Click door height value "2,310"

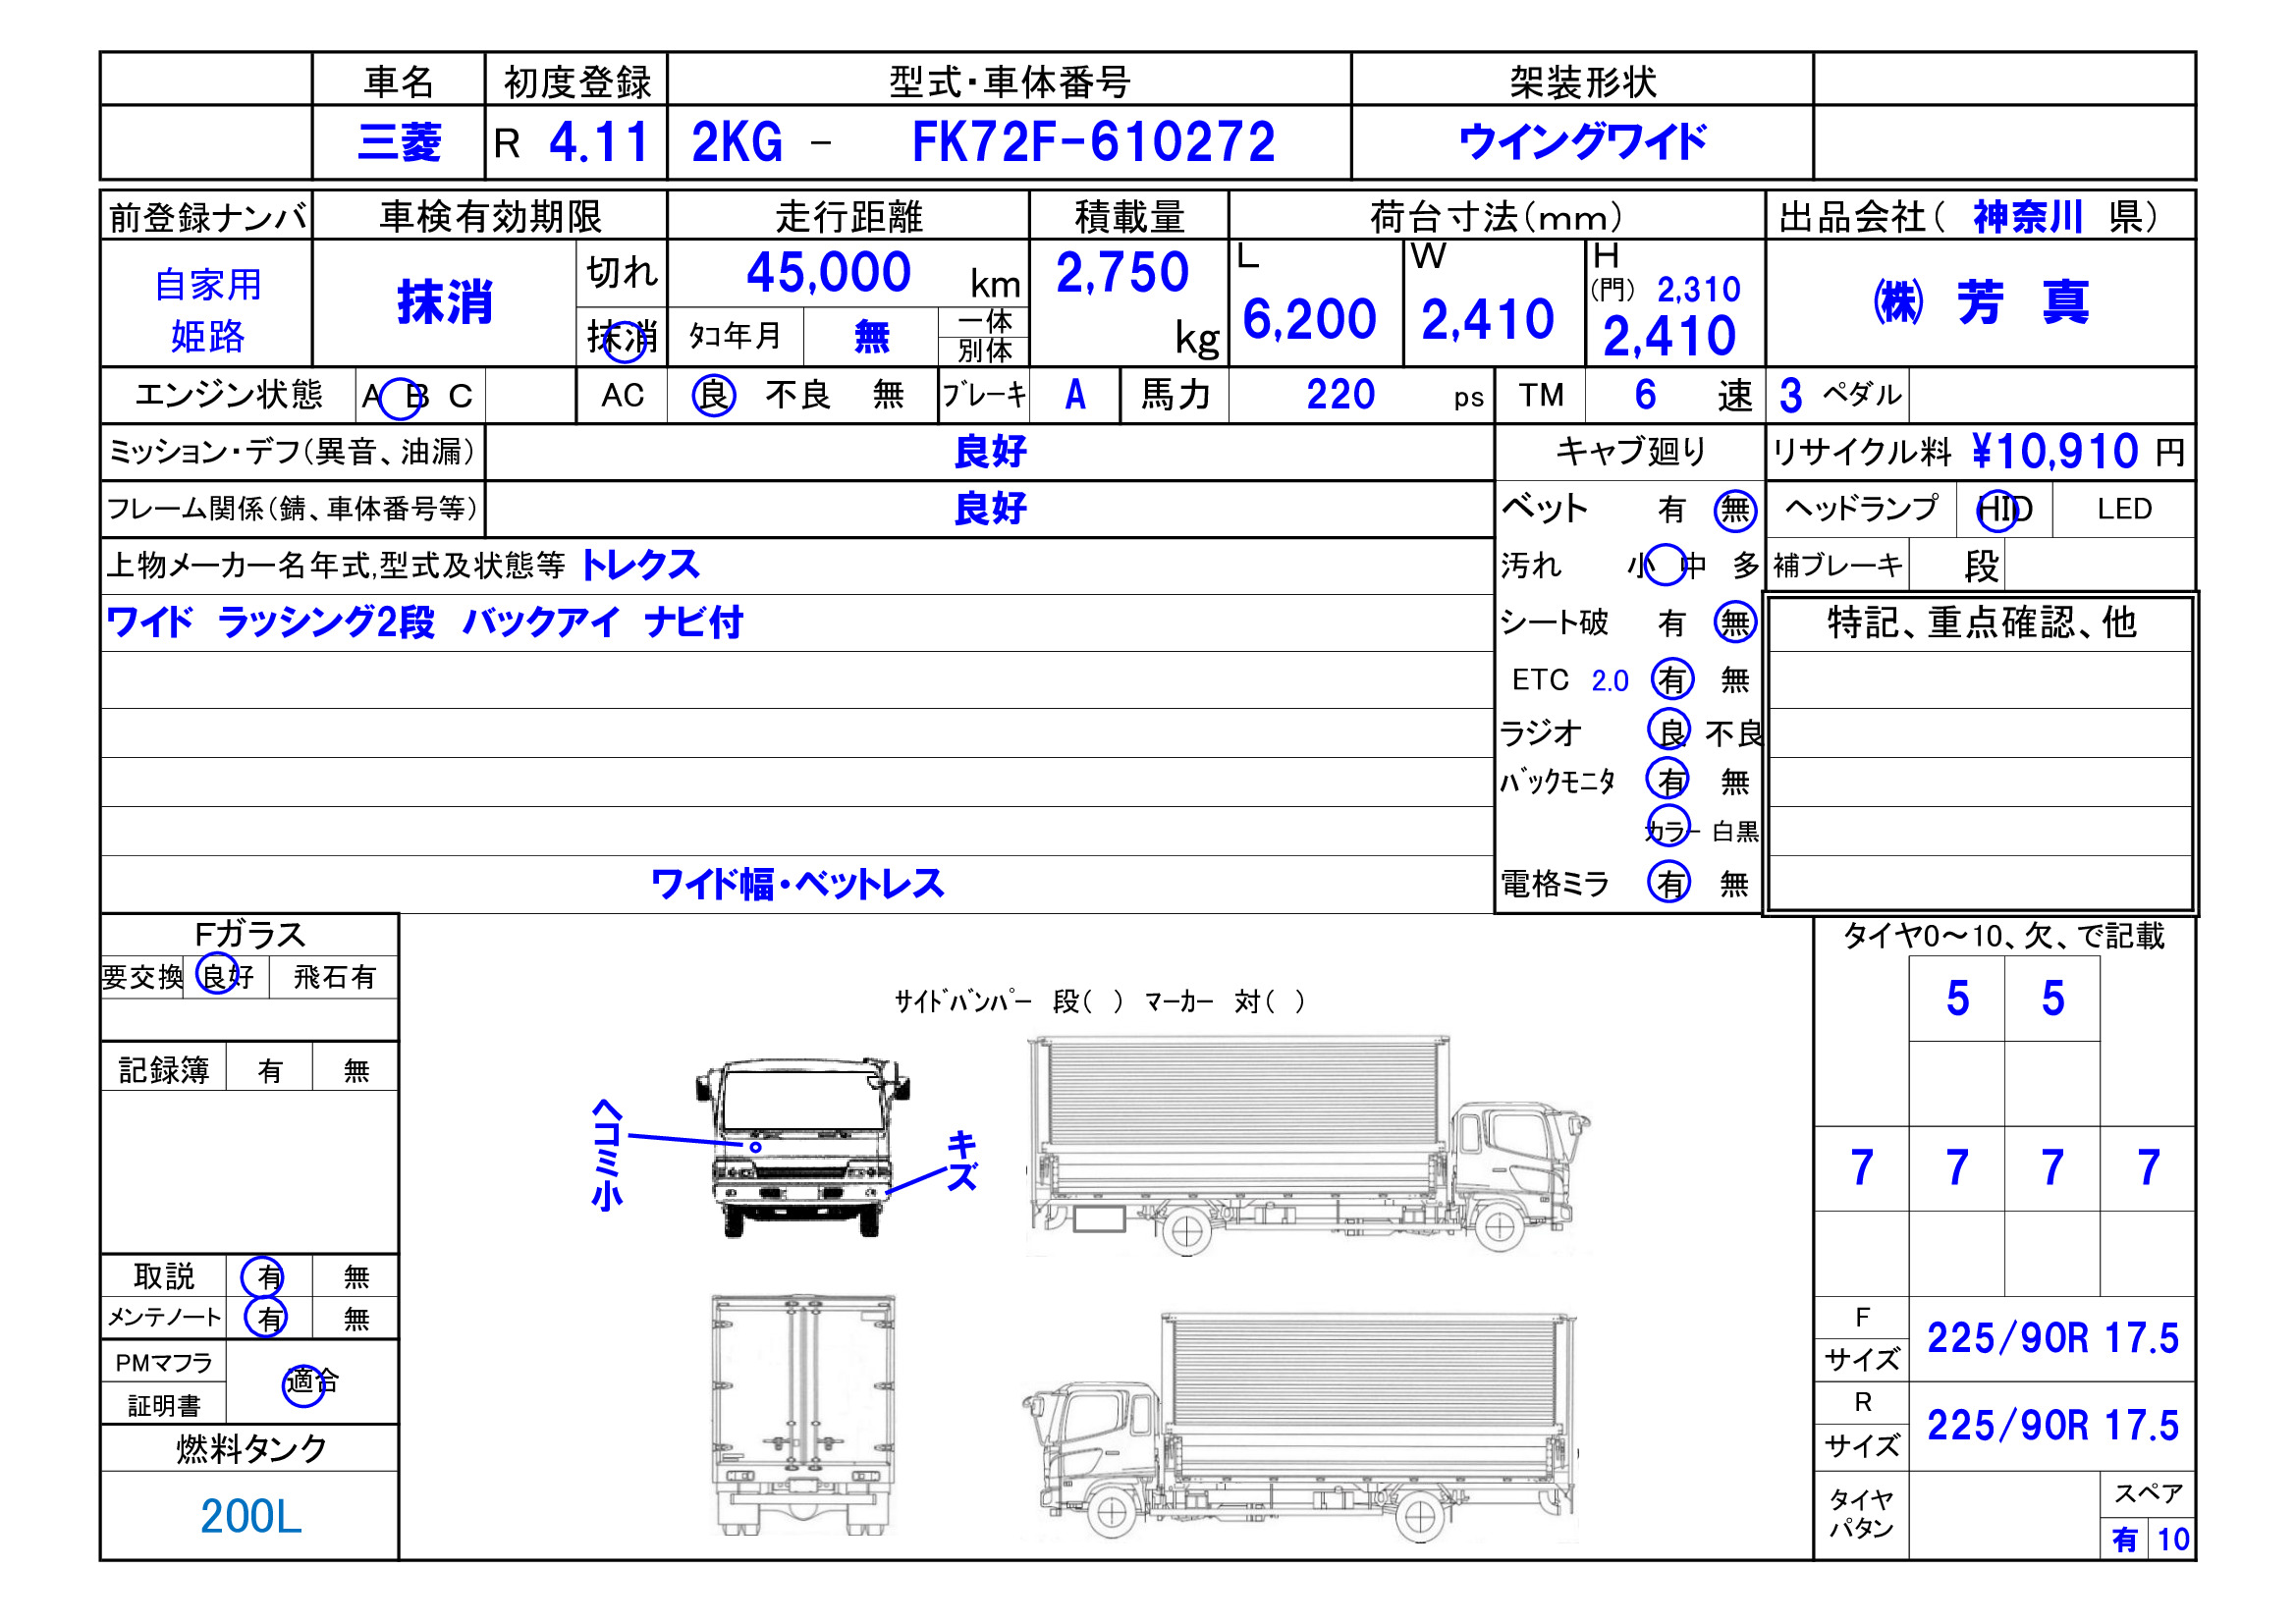tap(1698, 290)
